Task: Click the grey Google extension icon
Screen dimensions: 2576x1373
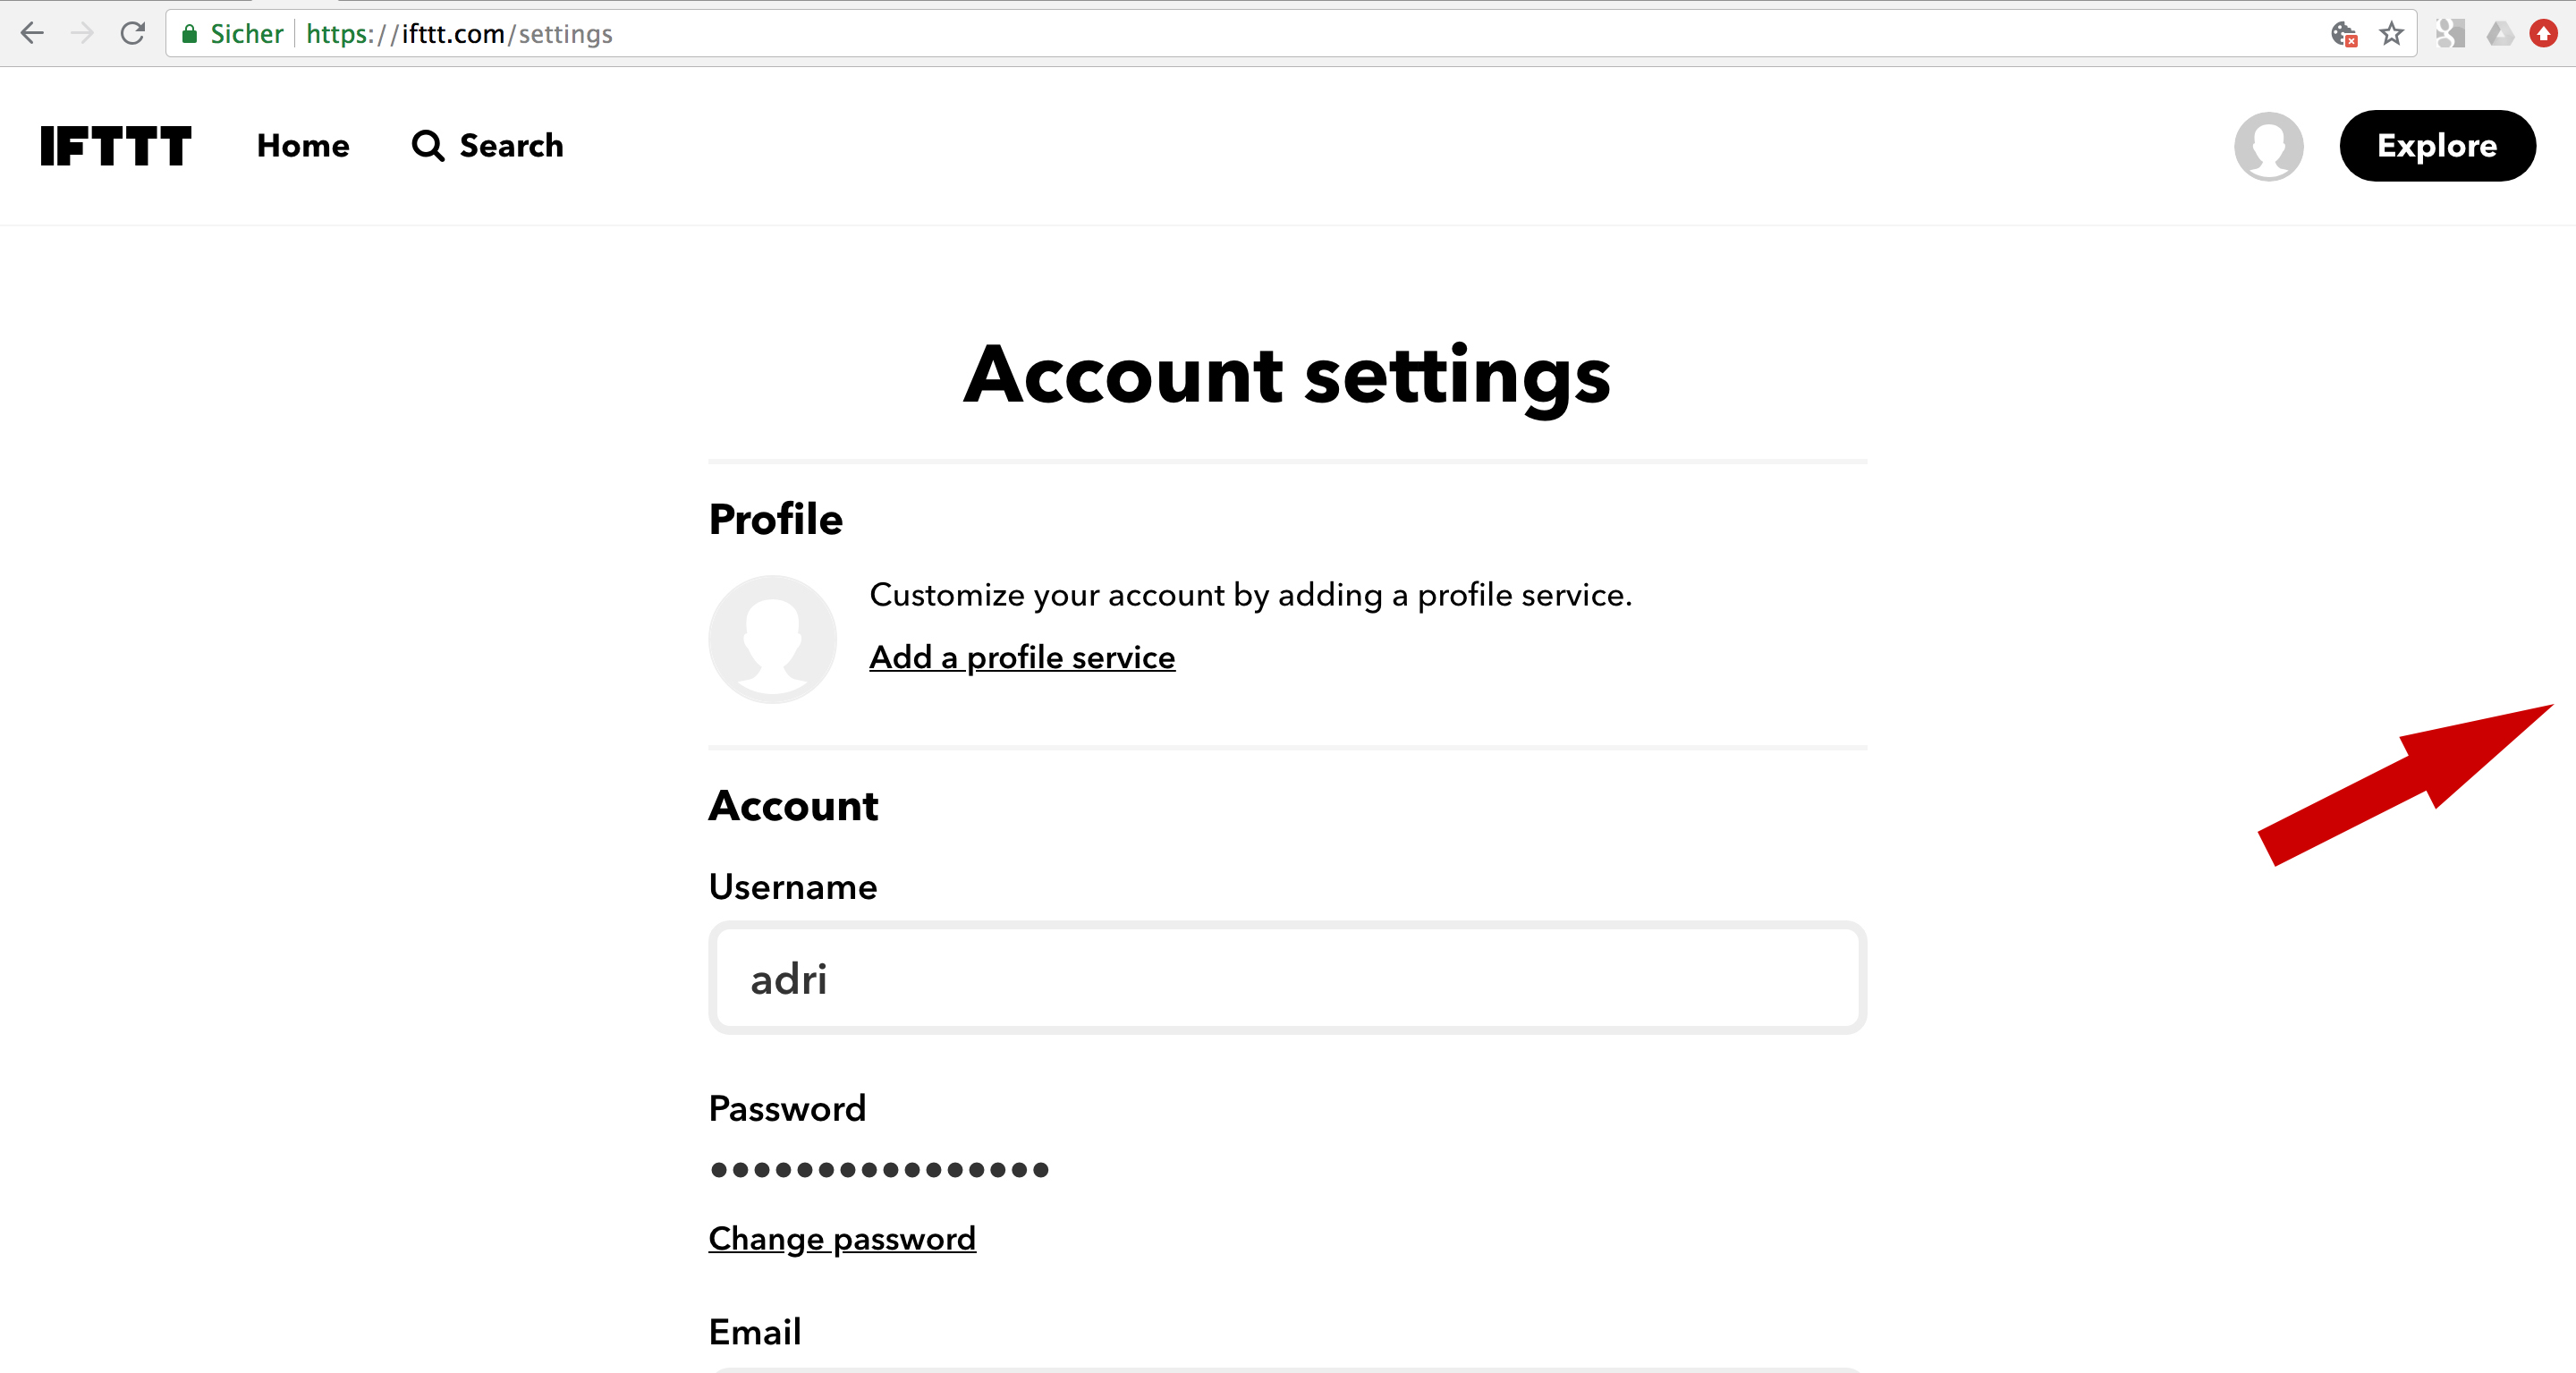Action: (x=2450, y=34)
